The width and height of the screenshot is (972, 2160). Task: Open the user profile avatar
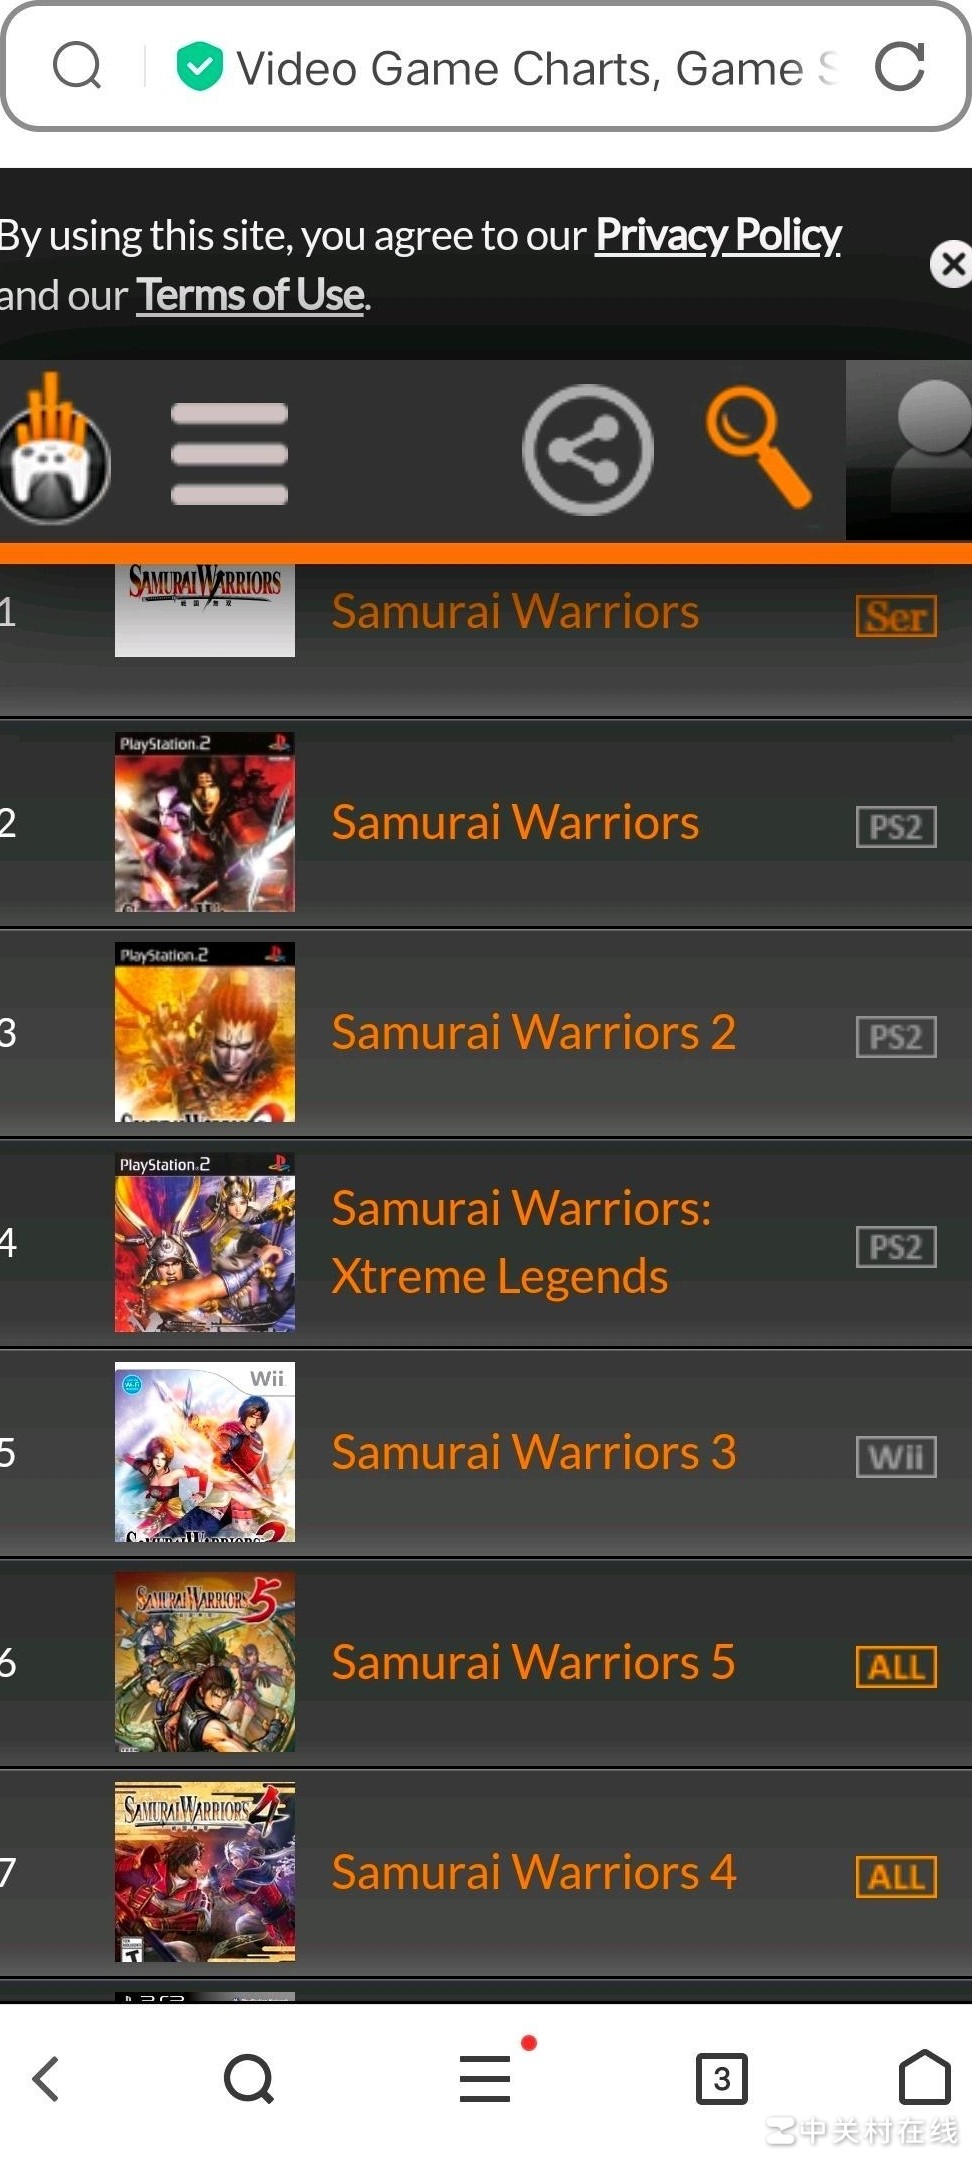[x=909, y=450]
